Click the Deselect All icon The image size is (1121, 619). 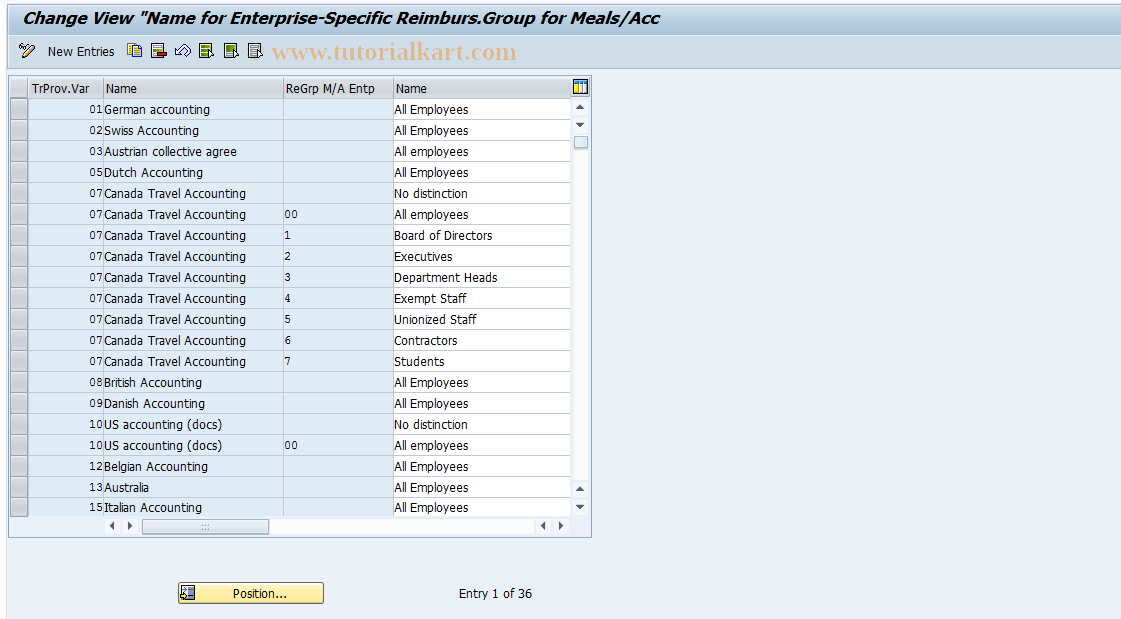pos(255,51)
